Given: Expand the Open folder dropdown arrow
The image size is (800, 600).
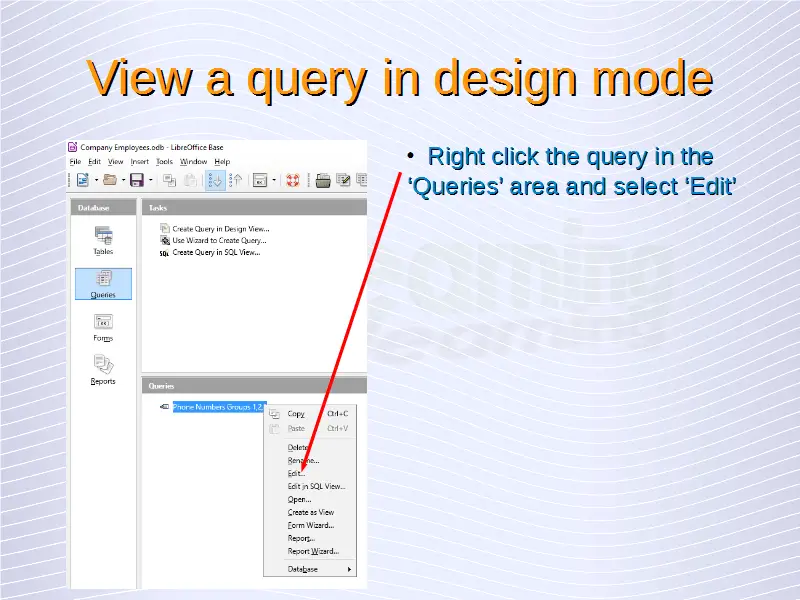Looking at the screenshot, I should (x=122, y=181).
